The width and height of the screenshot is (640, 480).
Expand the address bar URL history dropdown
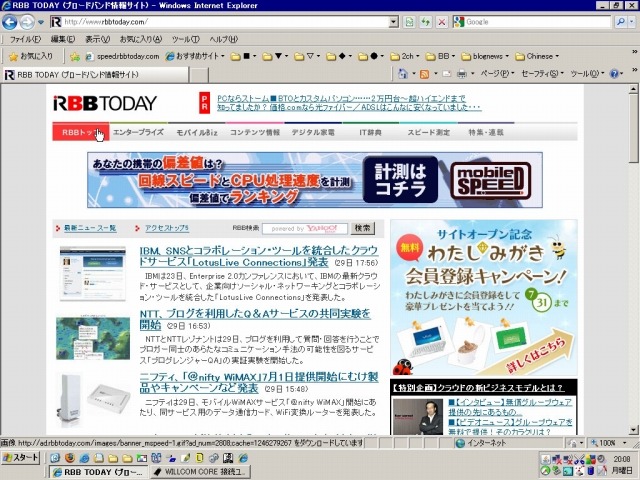coord(393,22)
